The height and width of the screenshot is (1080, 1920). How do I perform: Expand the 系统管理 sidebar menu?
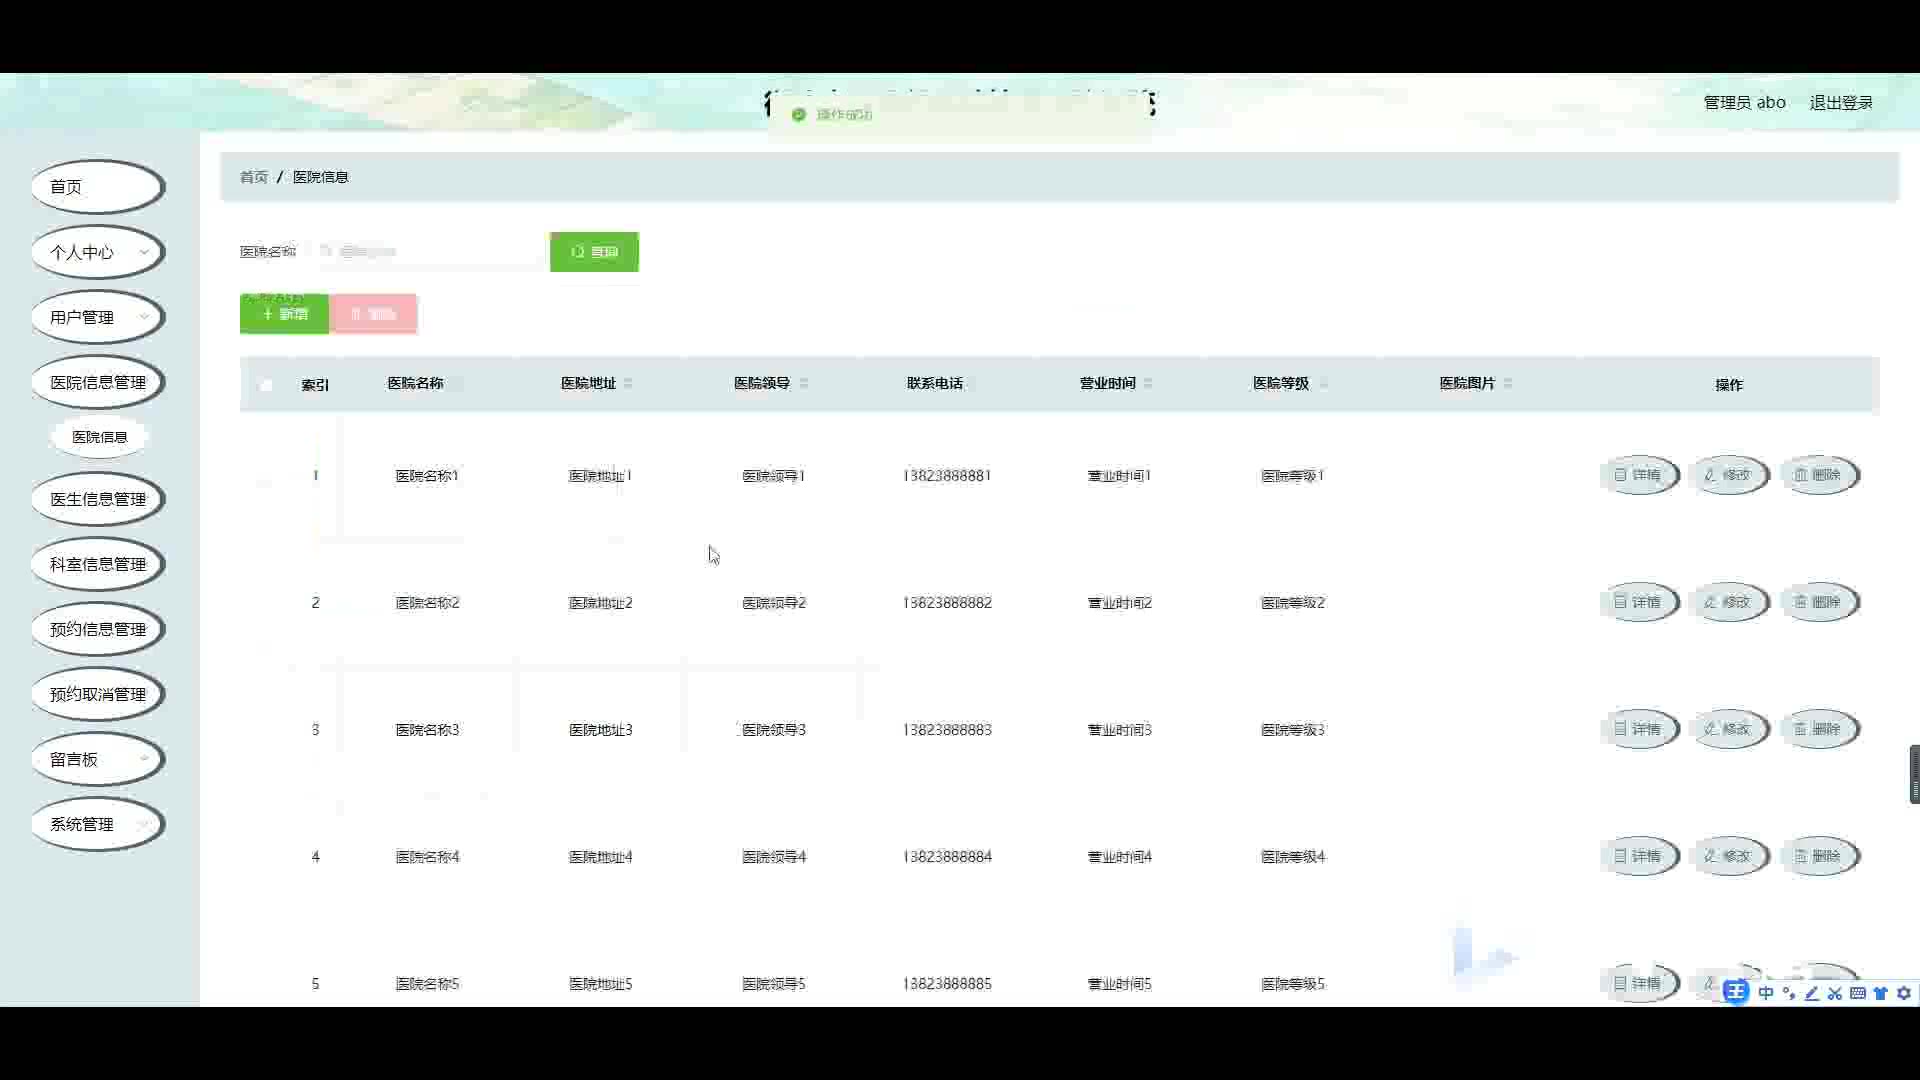point(97,824)
